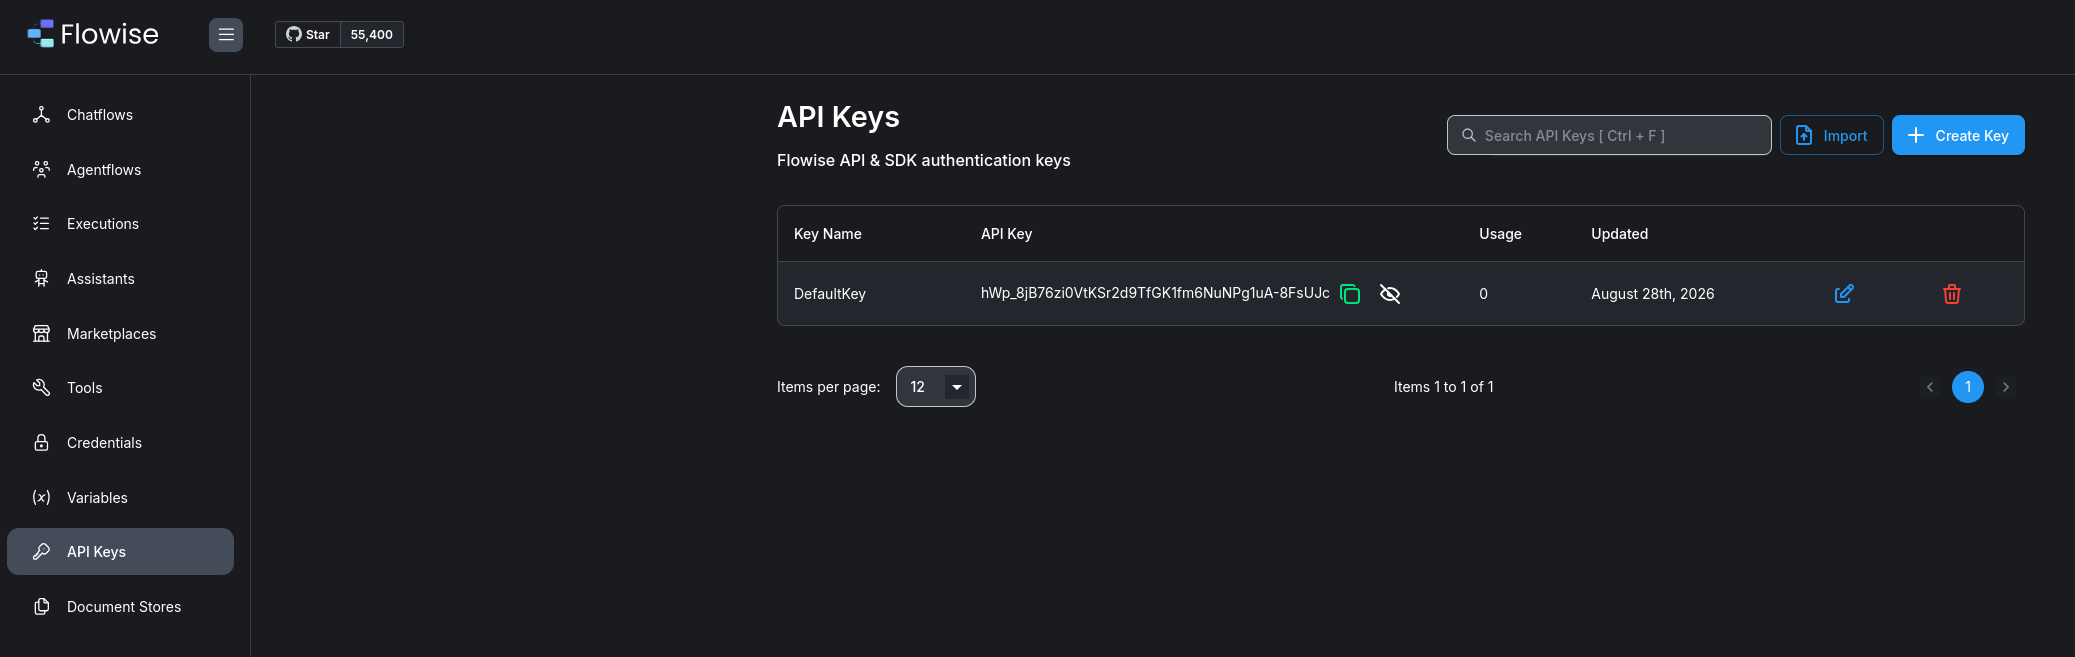Go to Agentflows section
The image size is (2075, 657).
pyautogui.click(x=120, y=170)
